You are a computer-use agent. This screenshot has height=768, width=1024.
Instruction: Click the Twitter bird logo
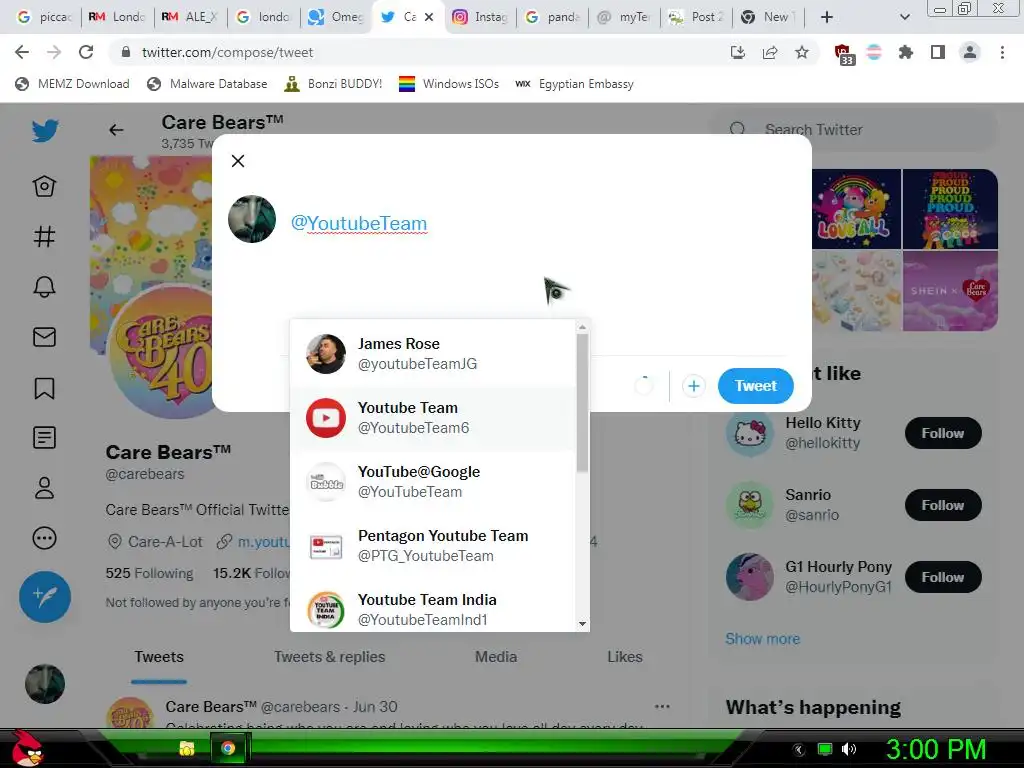pos(45,131)
